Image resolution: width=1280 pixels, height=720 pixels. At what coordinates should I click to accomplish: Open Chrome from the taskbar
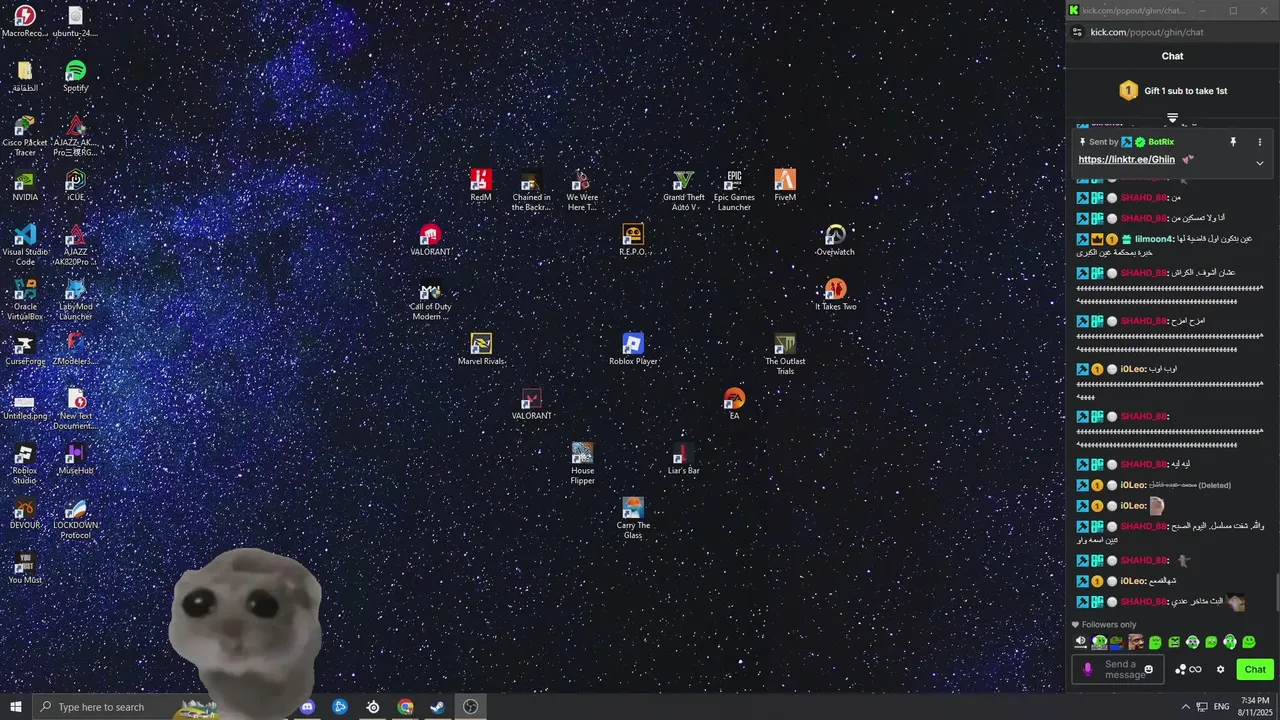pos(405,707)
